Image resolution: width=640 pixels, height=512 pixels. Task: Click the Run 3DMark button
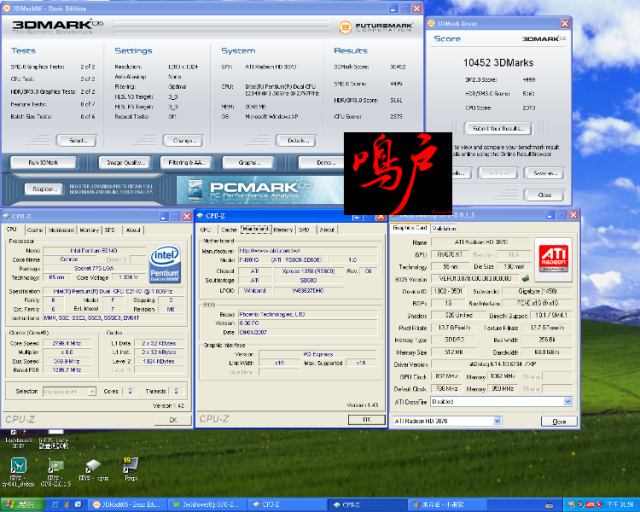pyautogui.click(x=43, y=163)
